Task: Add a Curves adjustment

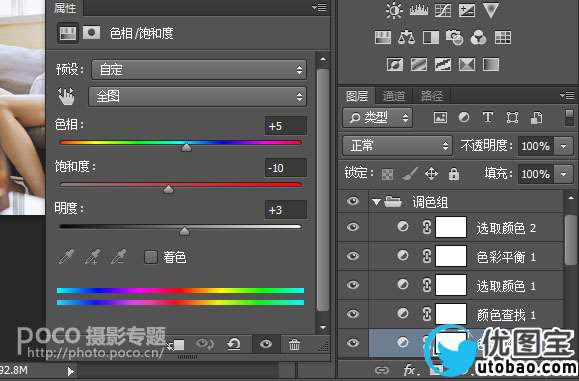Action: pyautogui.click(x=443, y=10)
